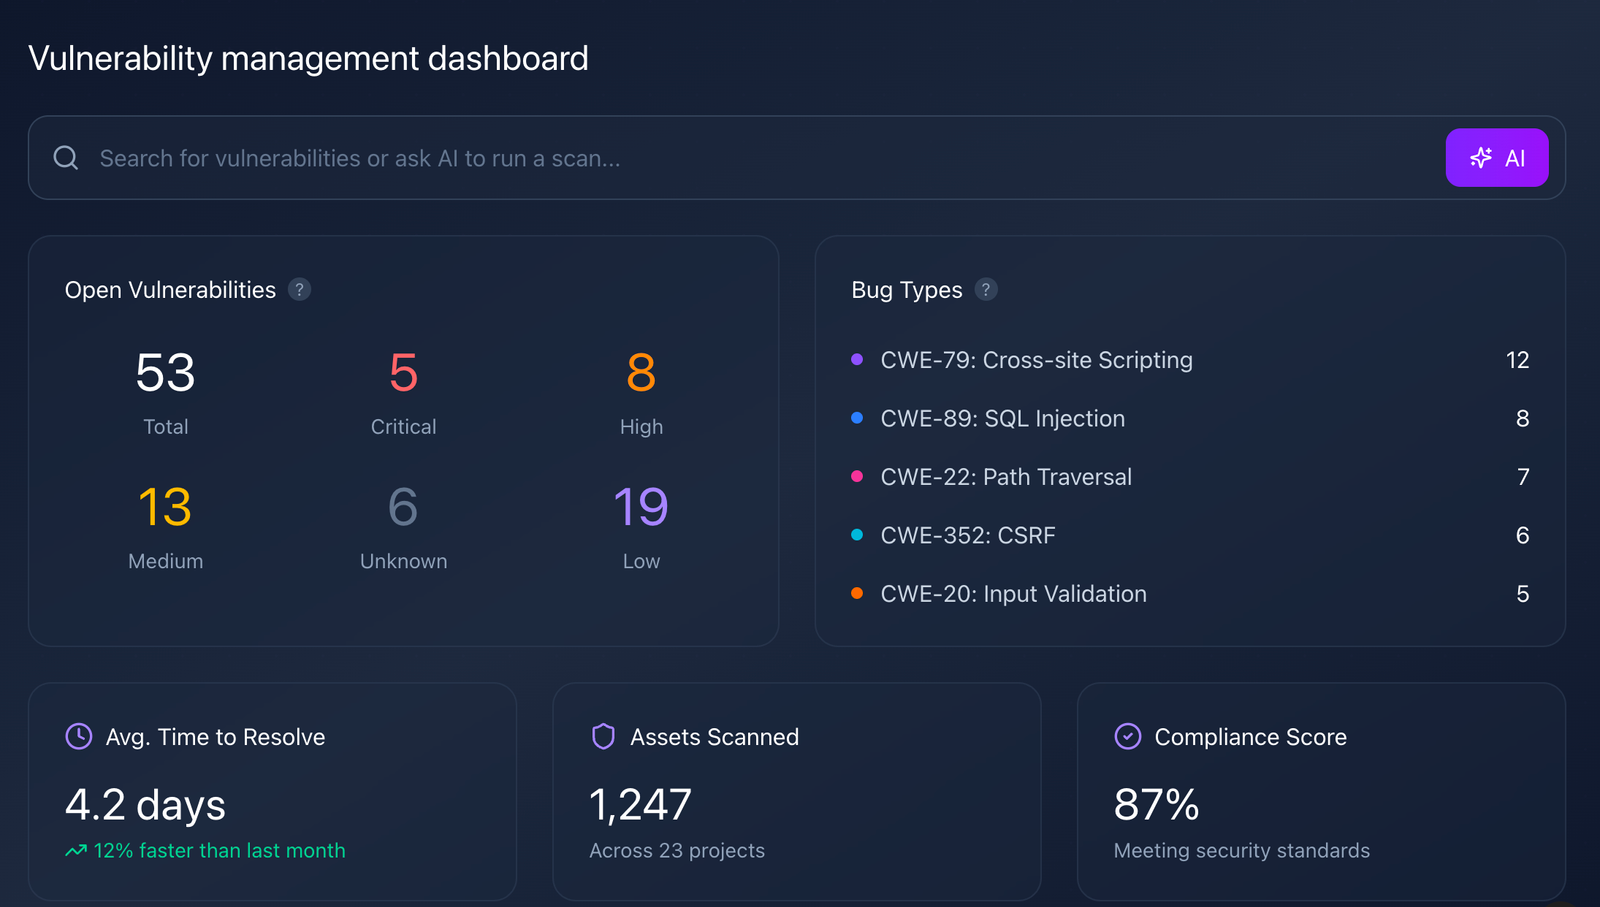Select the High vulnerabilities count
This screenshot has height=907, width=1600.
pyautogui.click(x=641, y=374)
